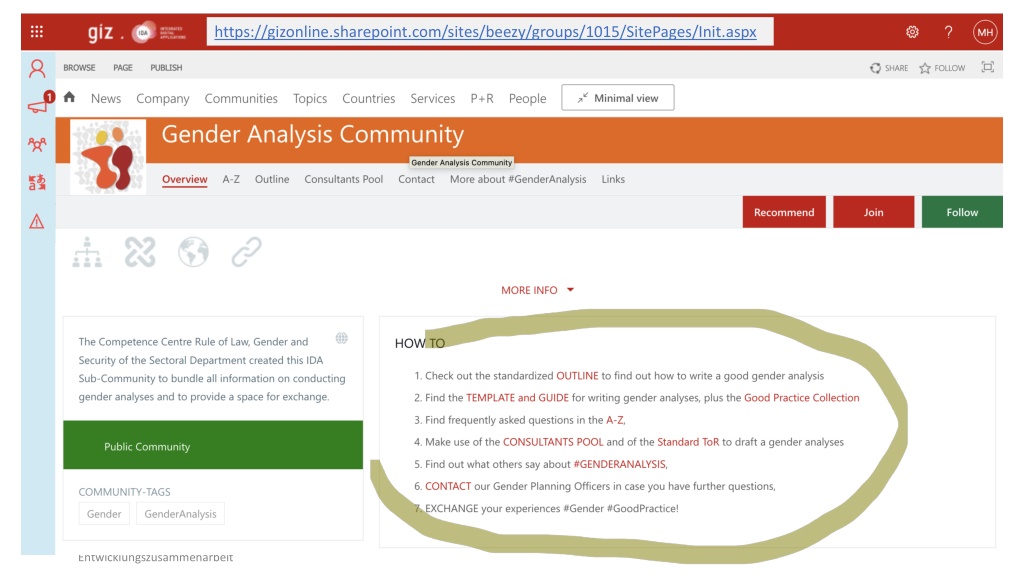Go to the home icon
The width and height of the screenshot is (1024, 576).
click(69, 97)
